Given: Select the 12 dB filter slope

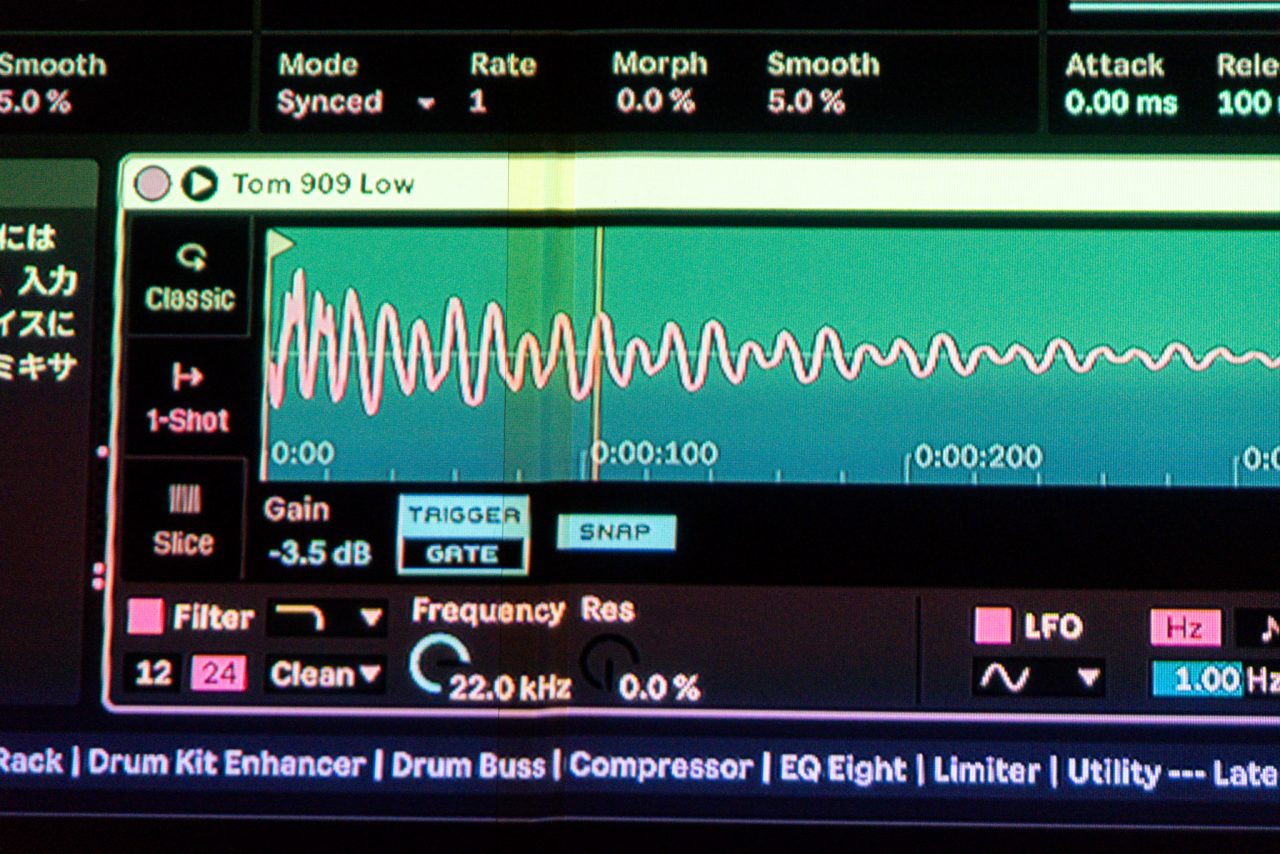Looking at the screenshot, I should 153,675.
